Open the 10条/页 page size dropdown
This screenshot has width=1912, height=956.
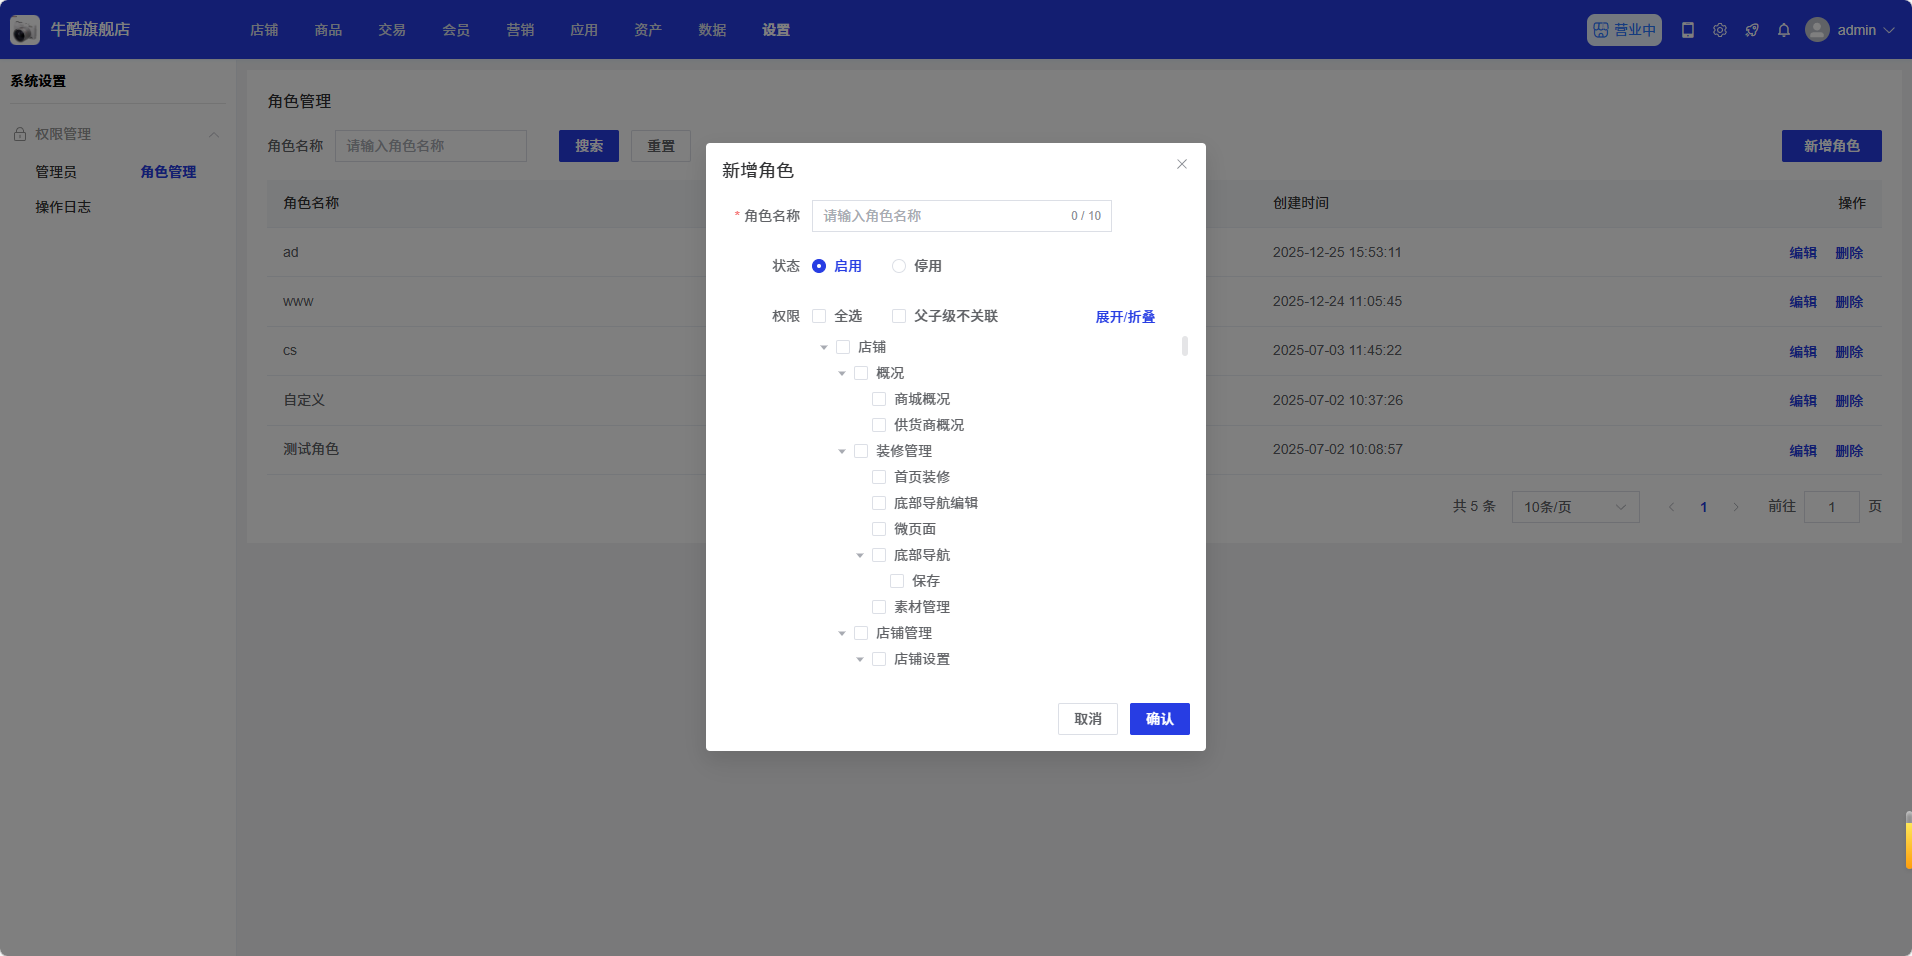pyautogui.click(x=1575, y=507)
